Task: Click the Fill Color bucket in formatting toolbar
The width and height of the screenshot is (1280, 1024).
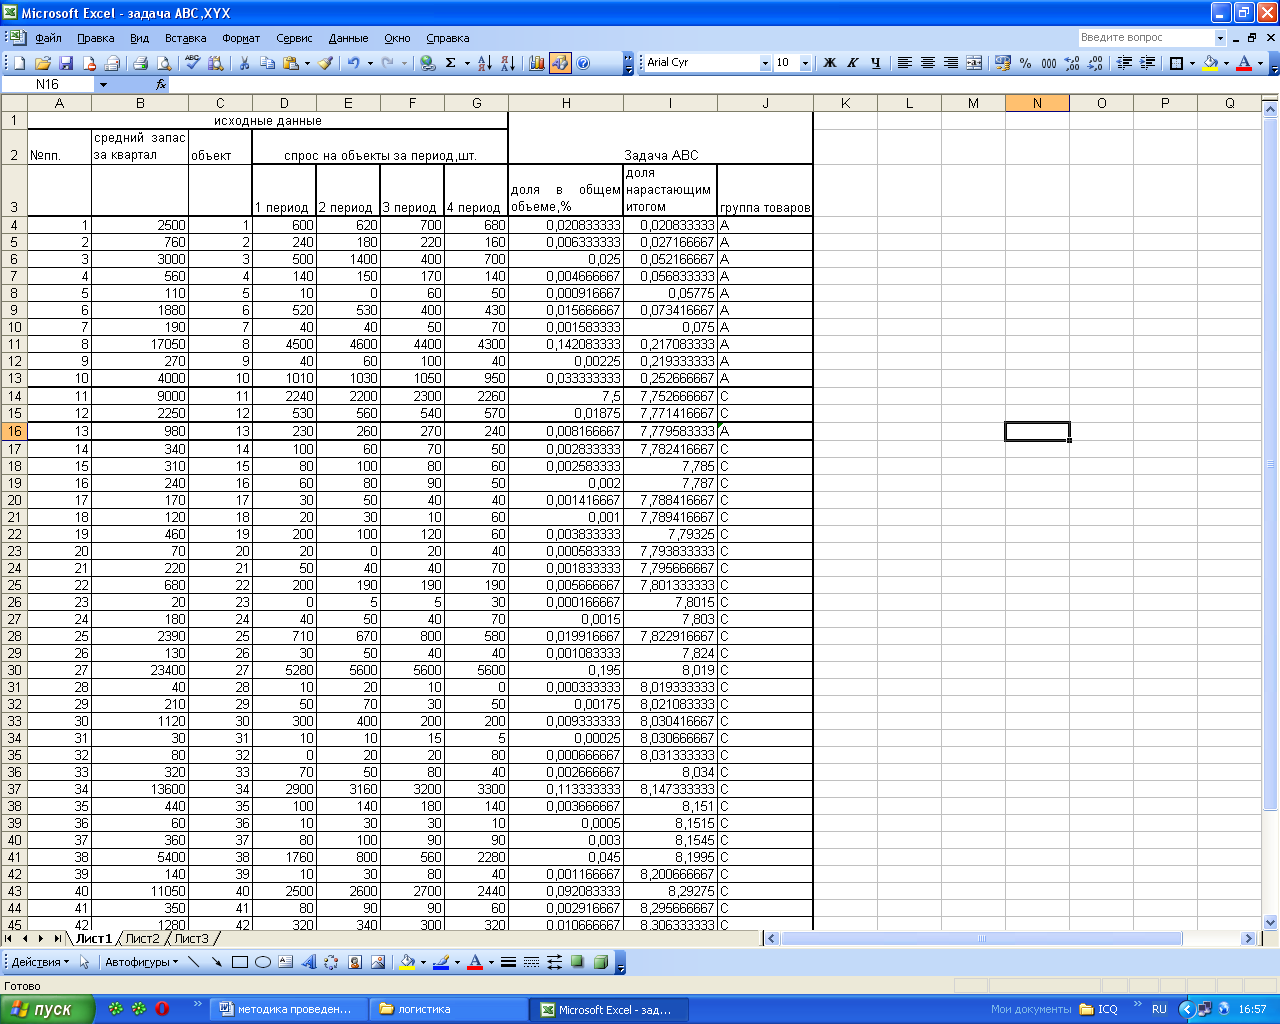Action: point(1210,63)
